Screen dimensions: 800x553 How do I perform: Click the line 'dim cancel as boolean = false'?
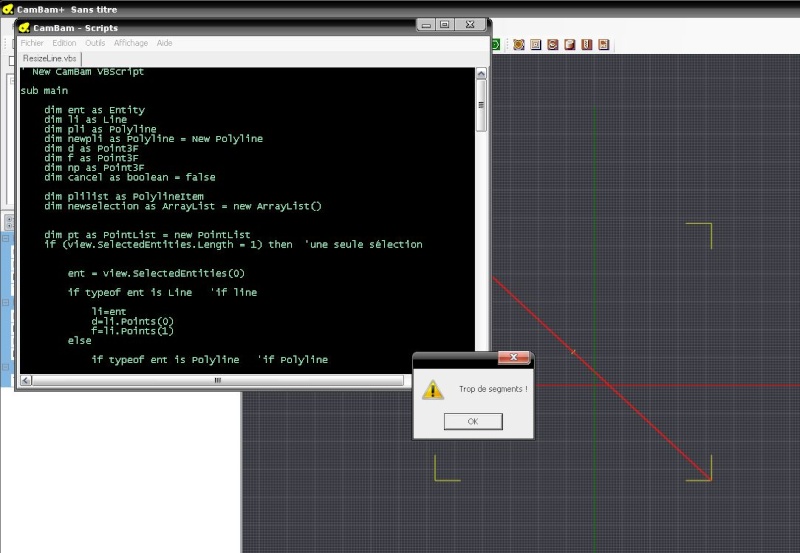tap(130, 178)
